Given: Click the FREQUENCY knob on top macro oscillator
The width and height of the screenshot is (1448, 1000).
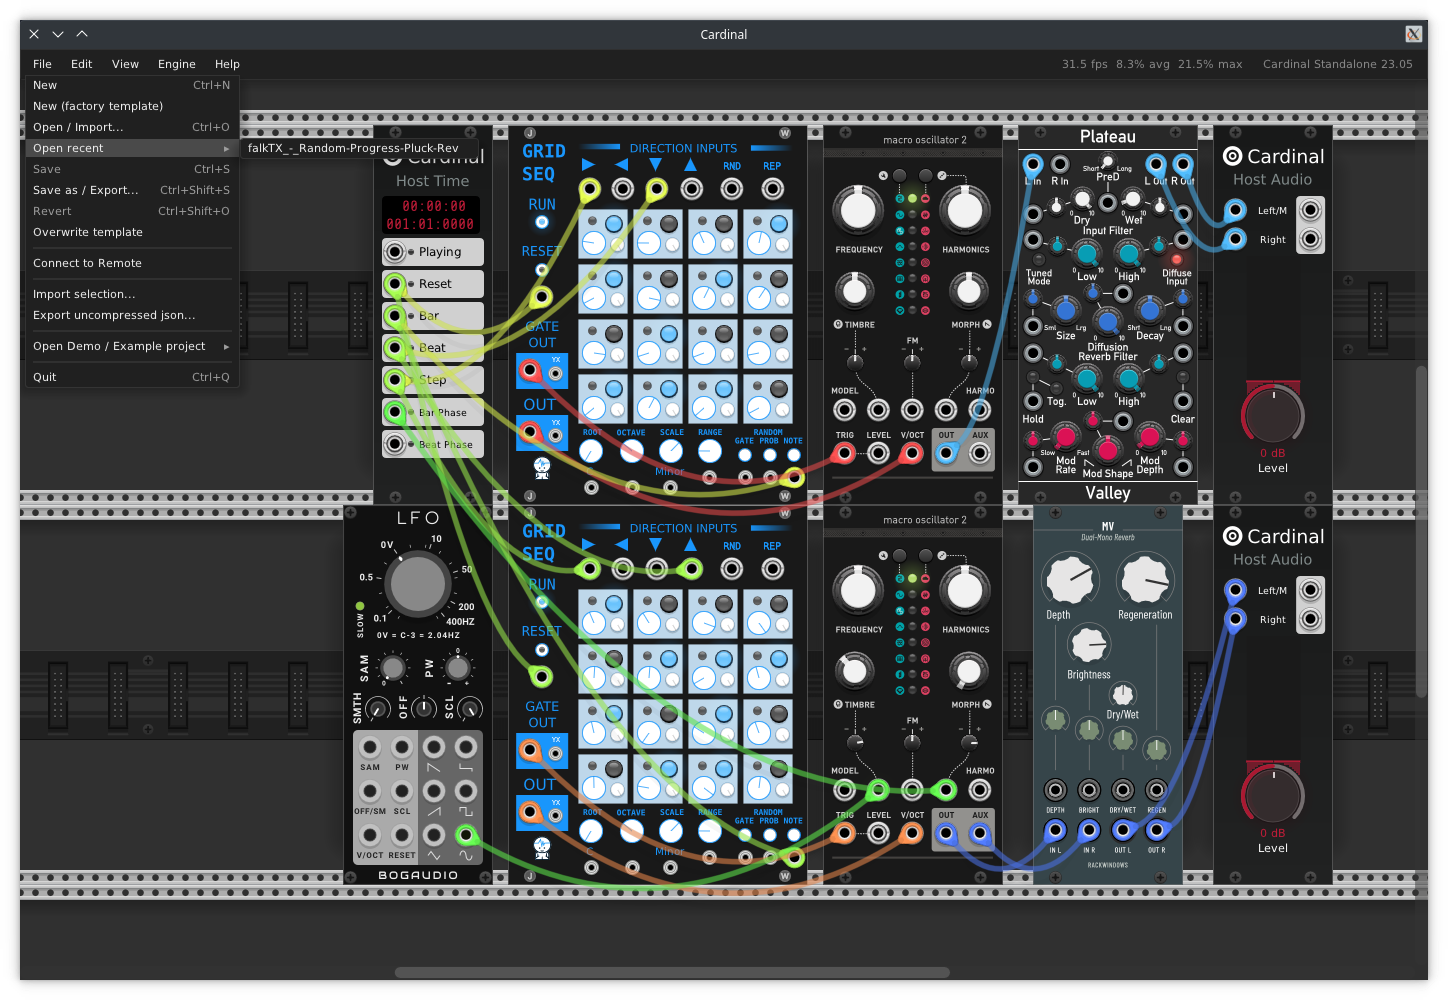Looking at the screenshot, I should [857, 210].
